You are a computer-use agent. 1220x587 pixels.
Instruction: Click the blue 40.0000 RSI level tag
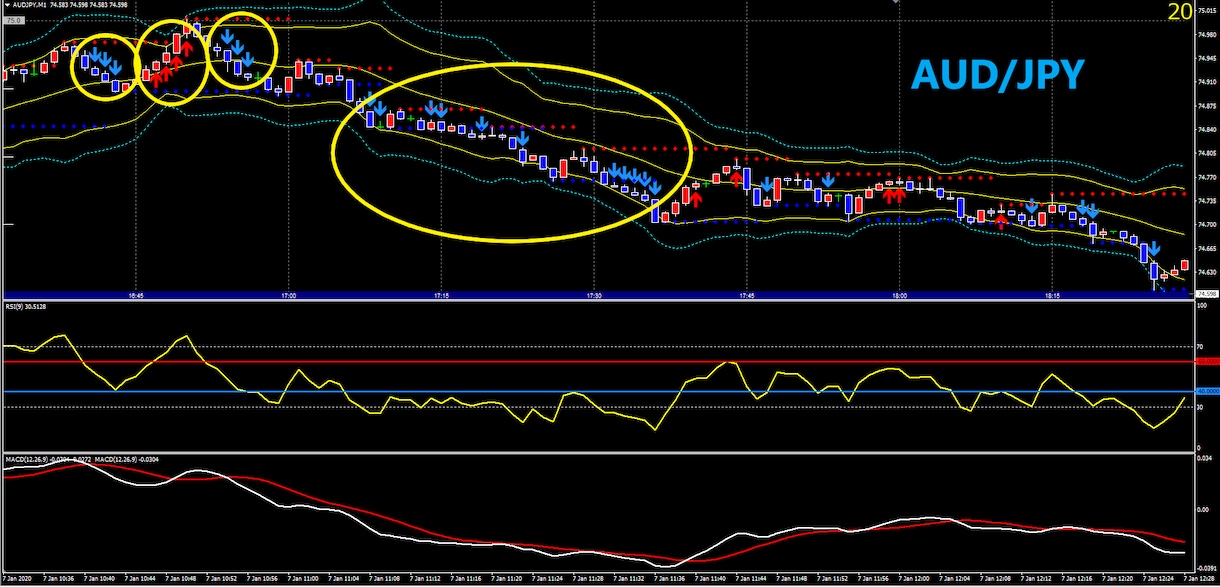click(x=1207, y=391)
